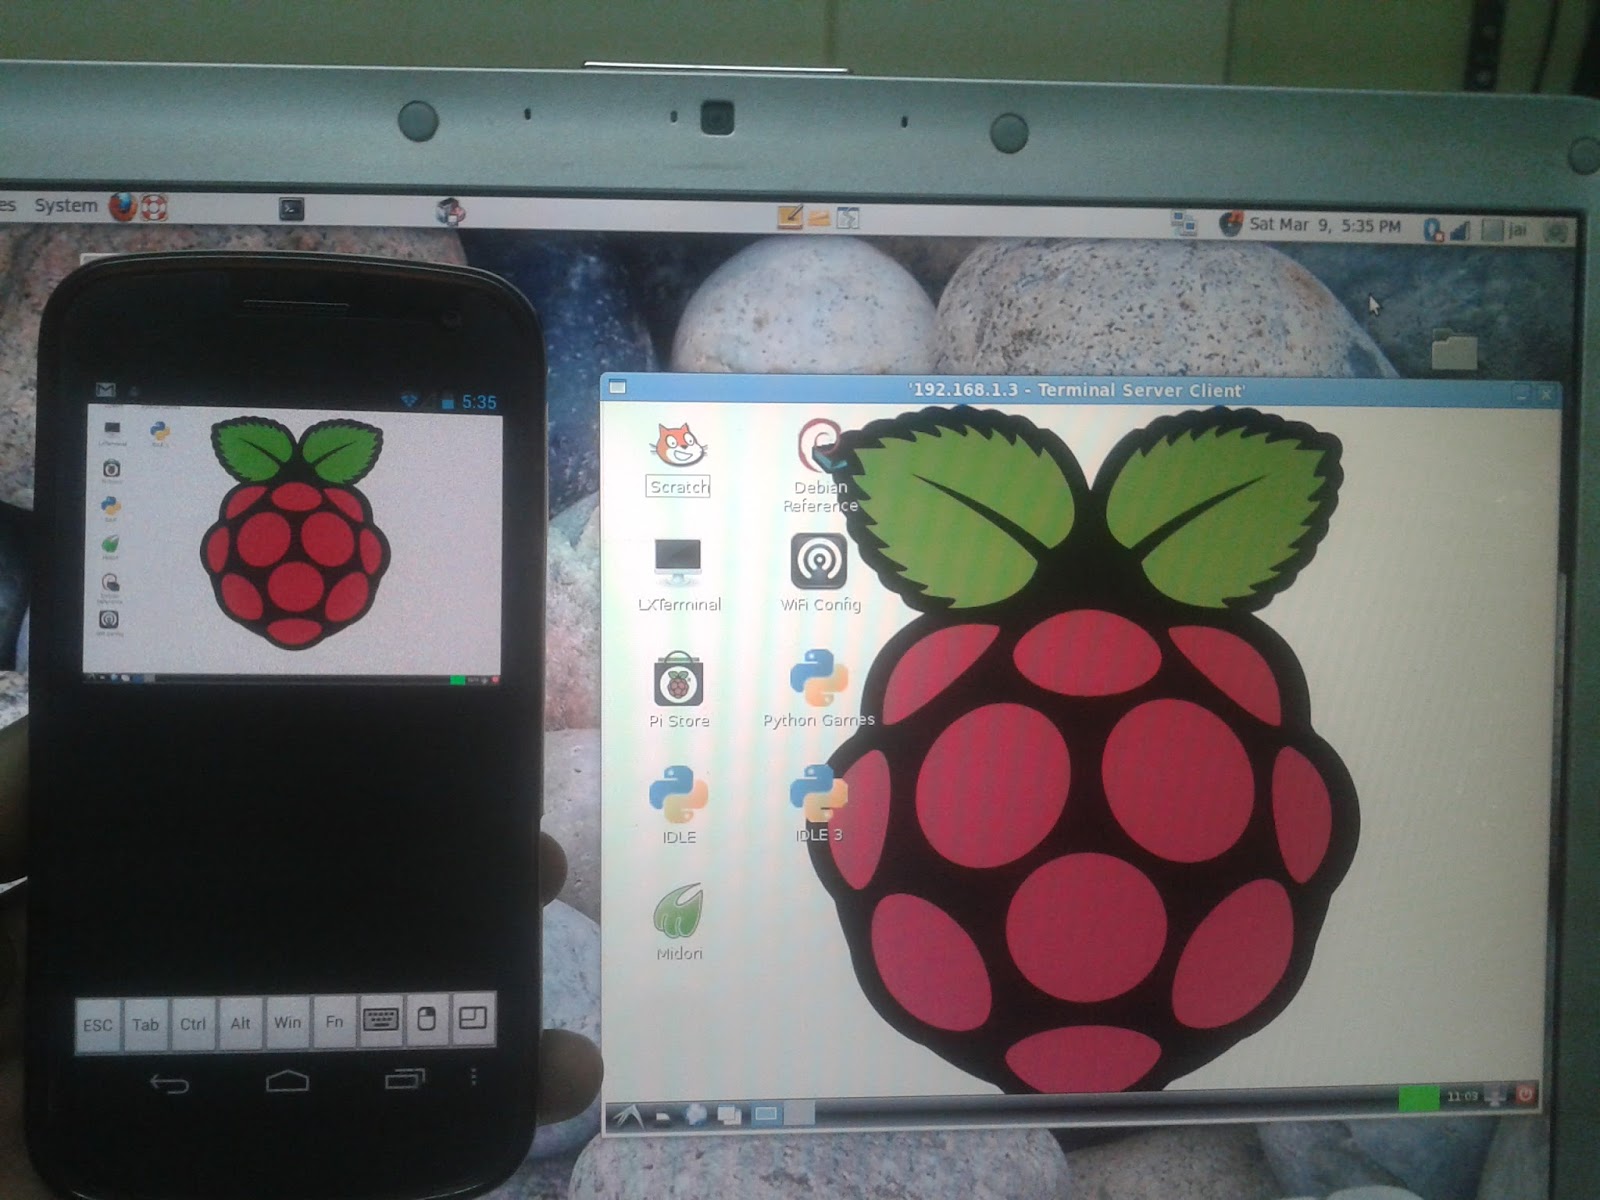Screen dimensions: 1600x1200
Task: Click the signal strength icon in top panel
Action: pyautogui.click(x=1460, y=231)
